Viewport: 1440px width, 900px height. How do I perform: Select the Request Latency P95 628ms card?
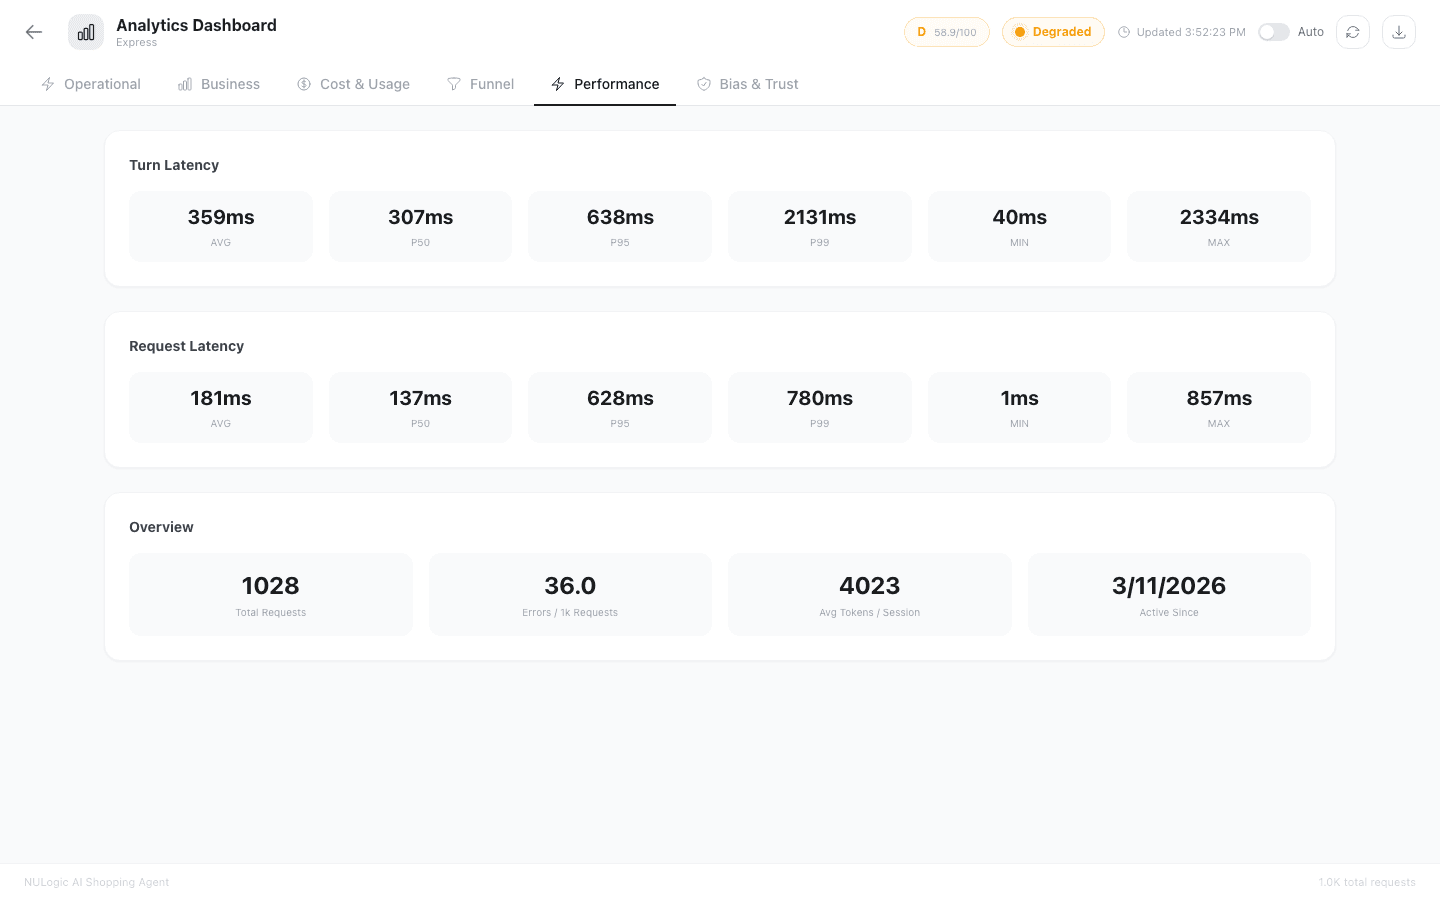point(620,408)
